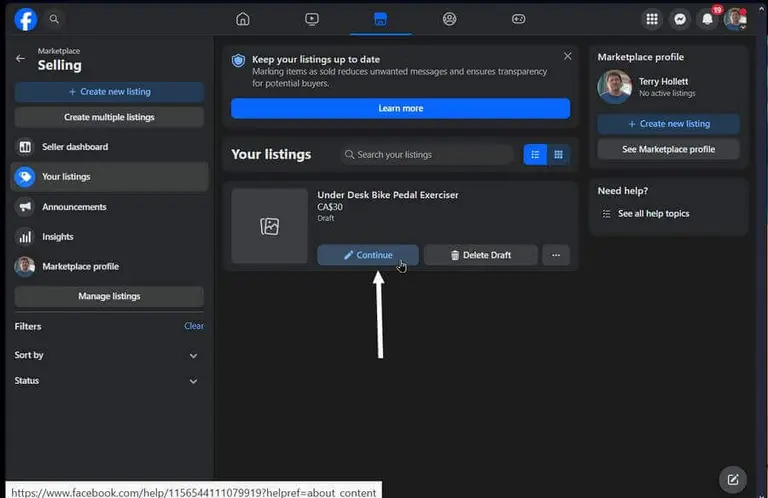This screenshot has width=768, height=498.
Task: Open Under Desk Bike Pedal Exerciser title
Action: (x=388, y=195)
